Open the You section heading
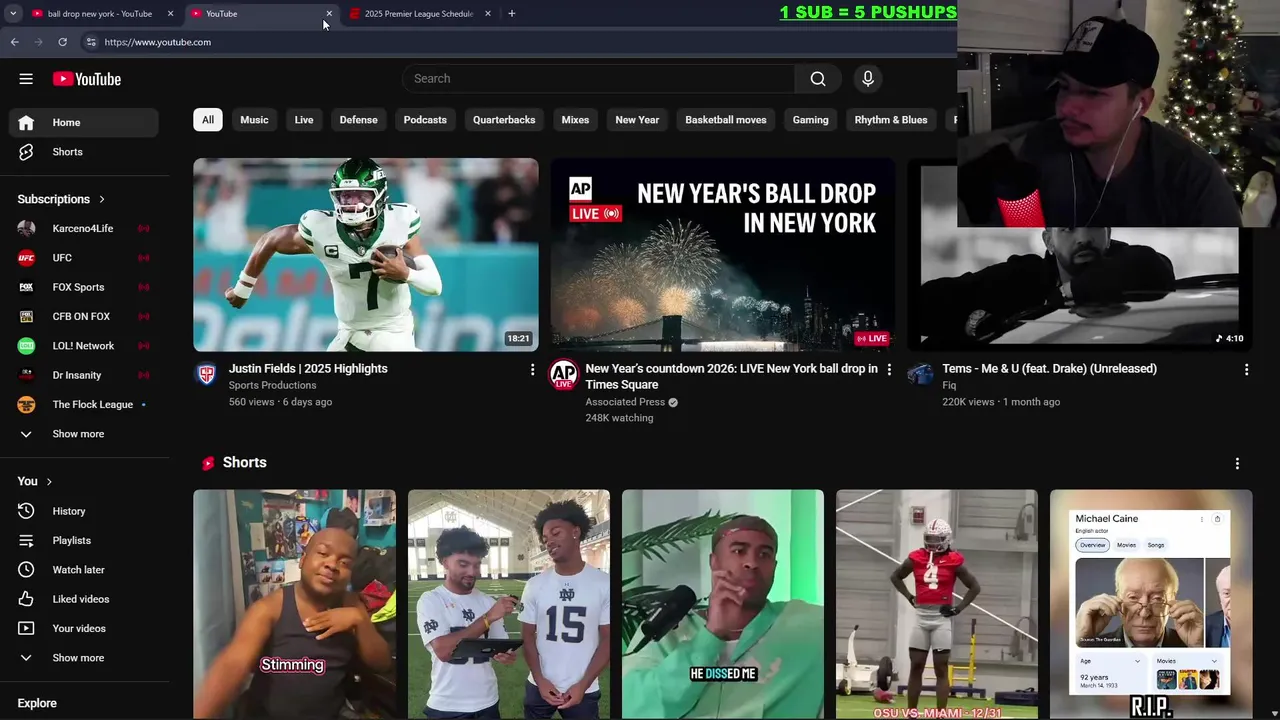Screen dimensions: 1280x720 35,481
